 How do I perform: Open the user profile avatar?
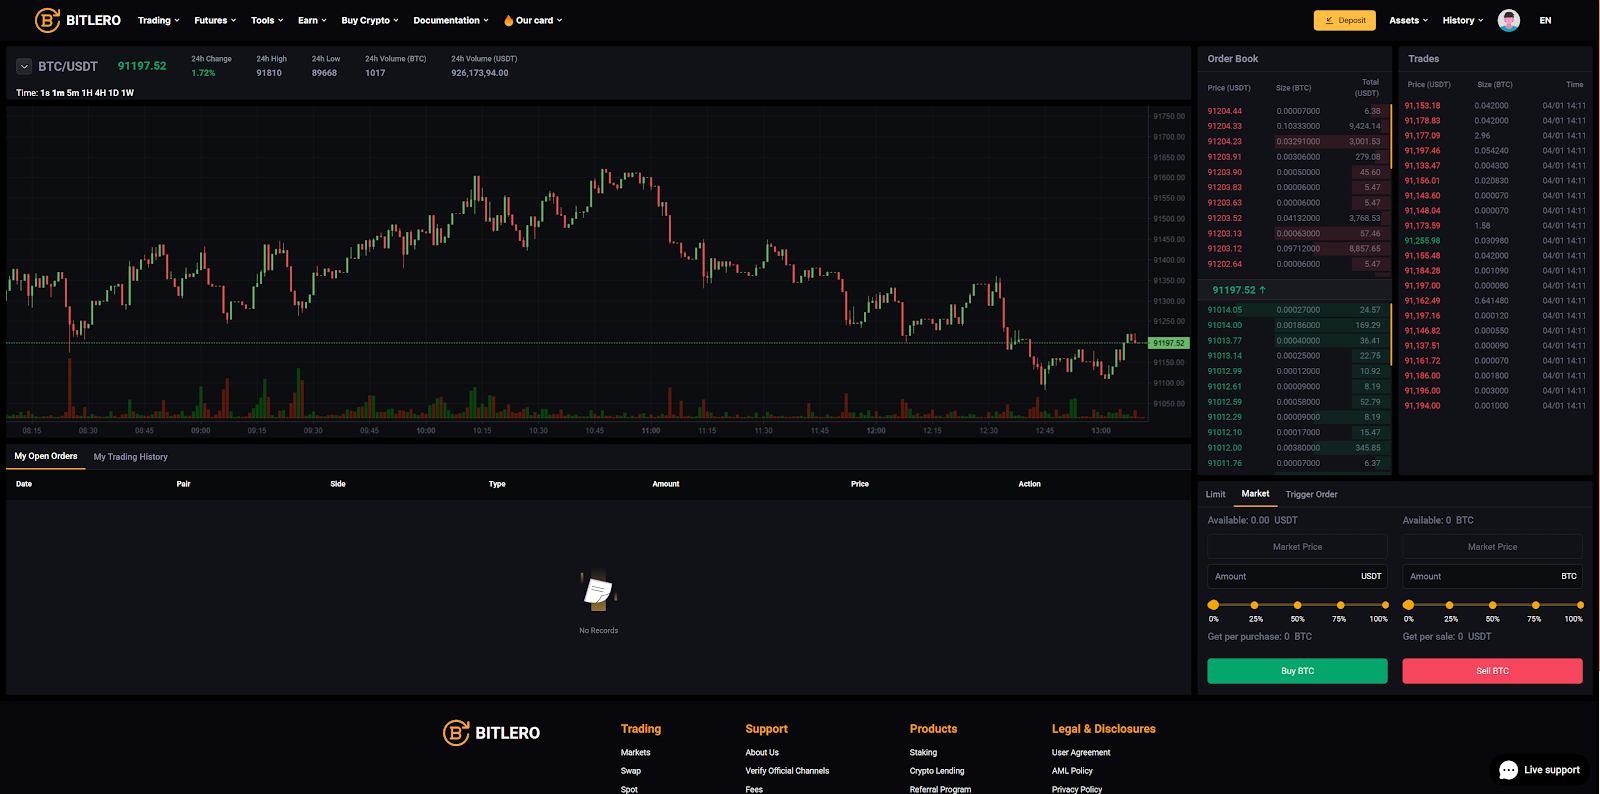[1508, 20]
